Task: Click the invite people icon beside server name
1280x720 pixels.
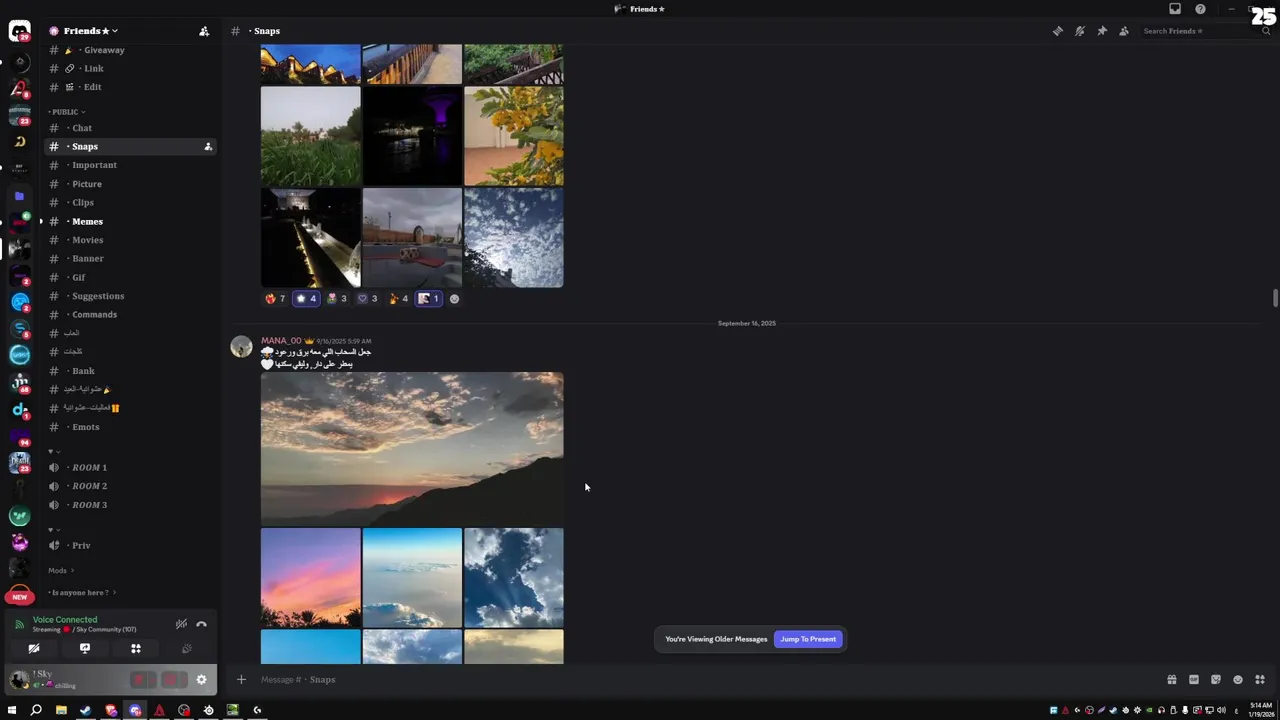Action: pos(204,31)
